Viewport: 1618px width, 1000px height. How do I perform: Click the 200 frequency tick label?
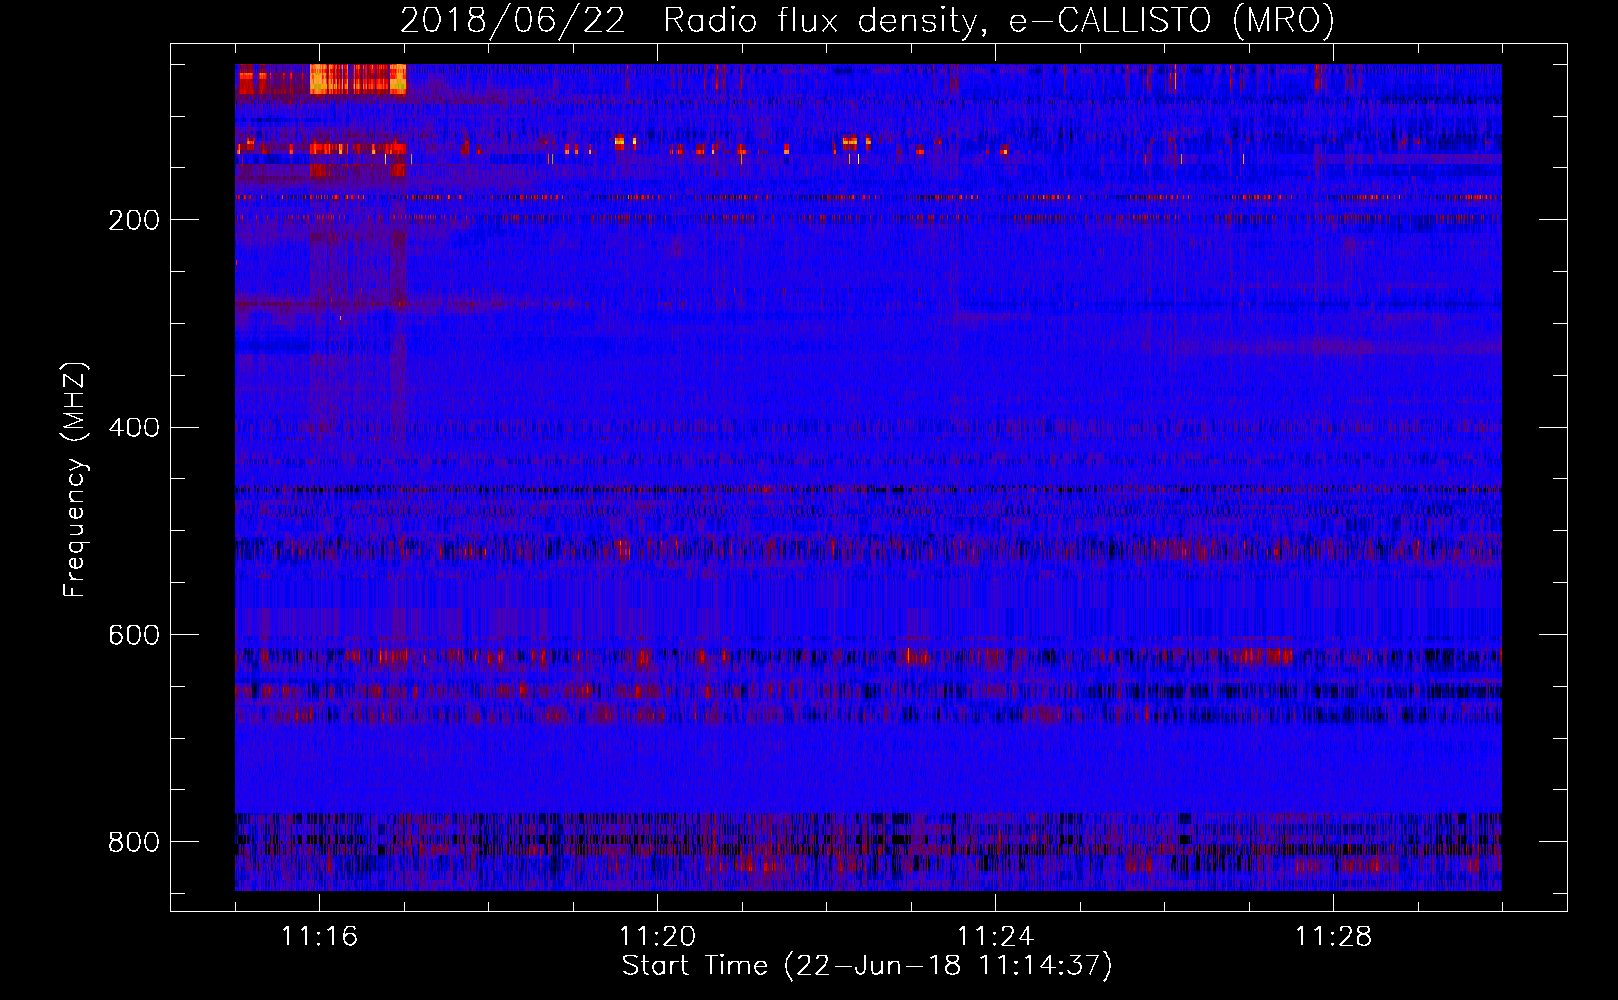coord(134,220)
